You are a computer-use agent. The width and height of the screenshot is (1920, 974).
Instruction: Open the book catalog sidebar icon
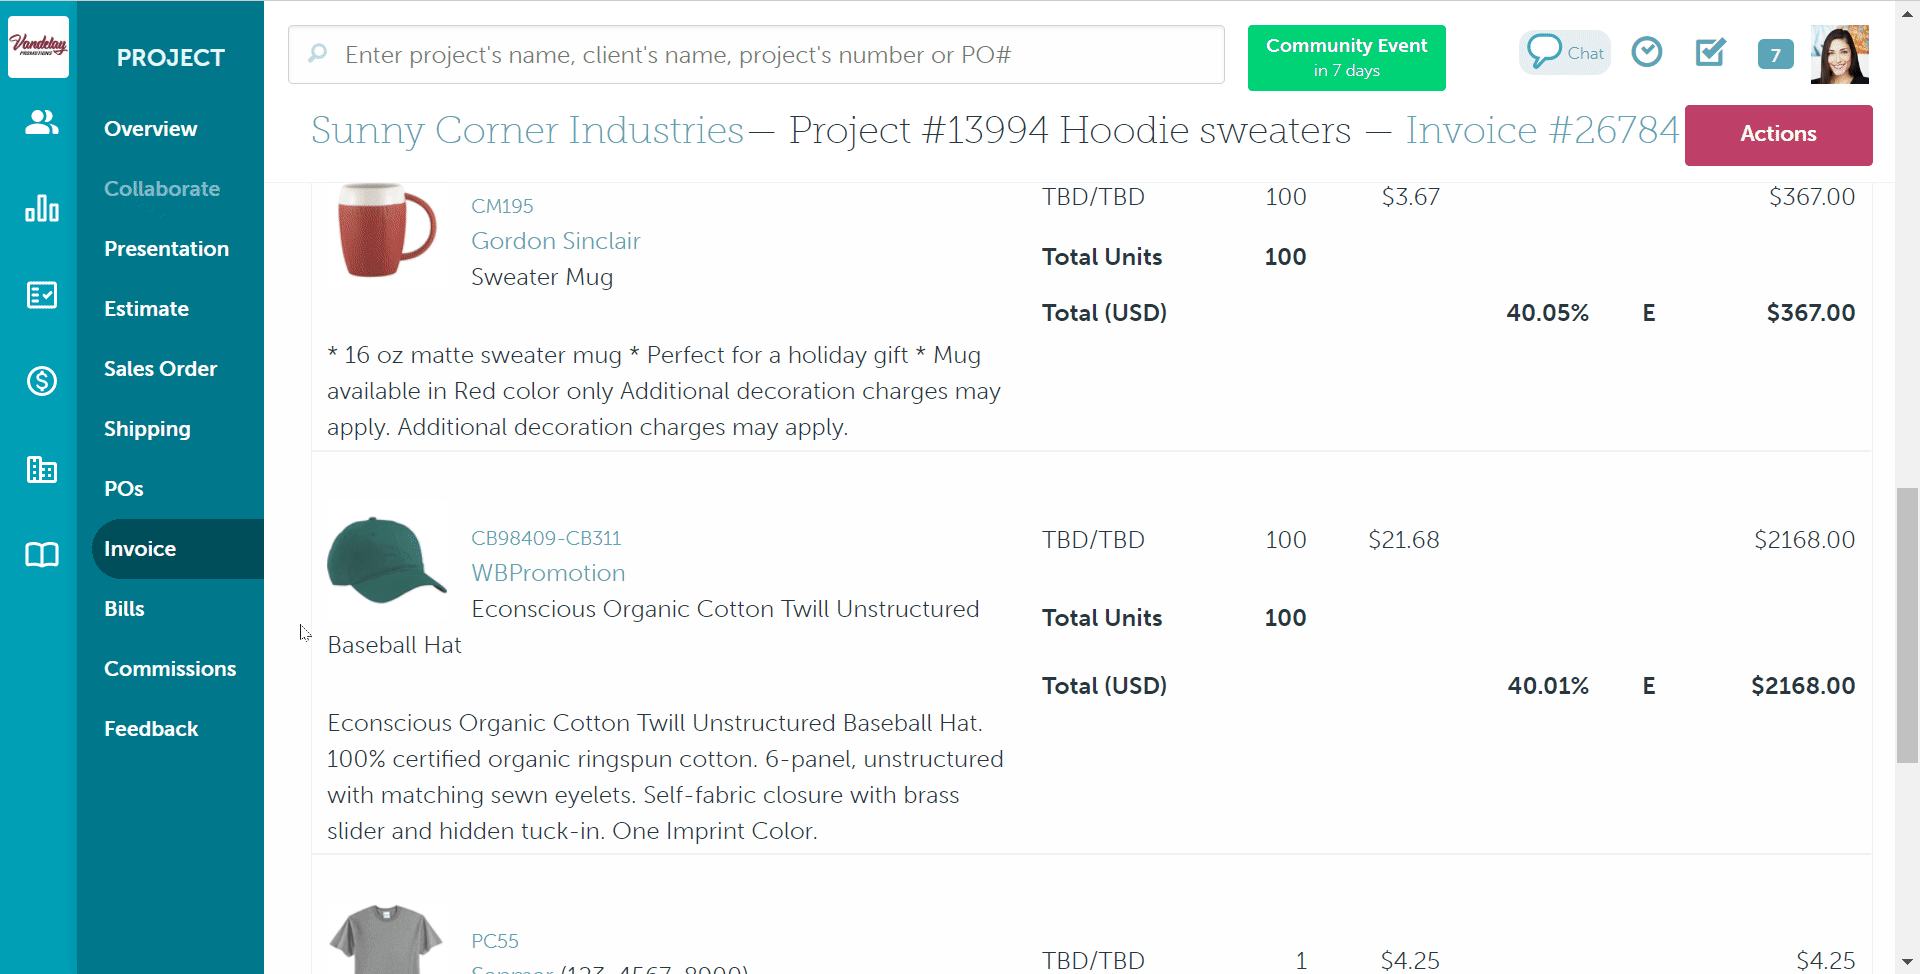tap(41, 555)
